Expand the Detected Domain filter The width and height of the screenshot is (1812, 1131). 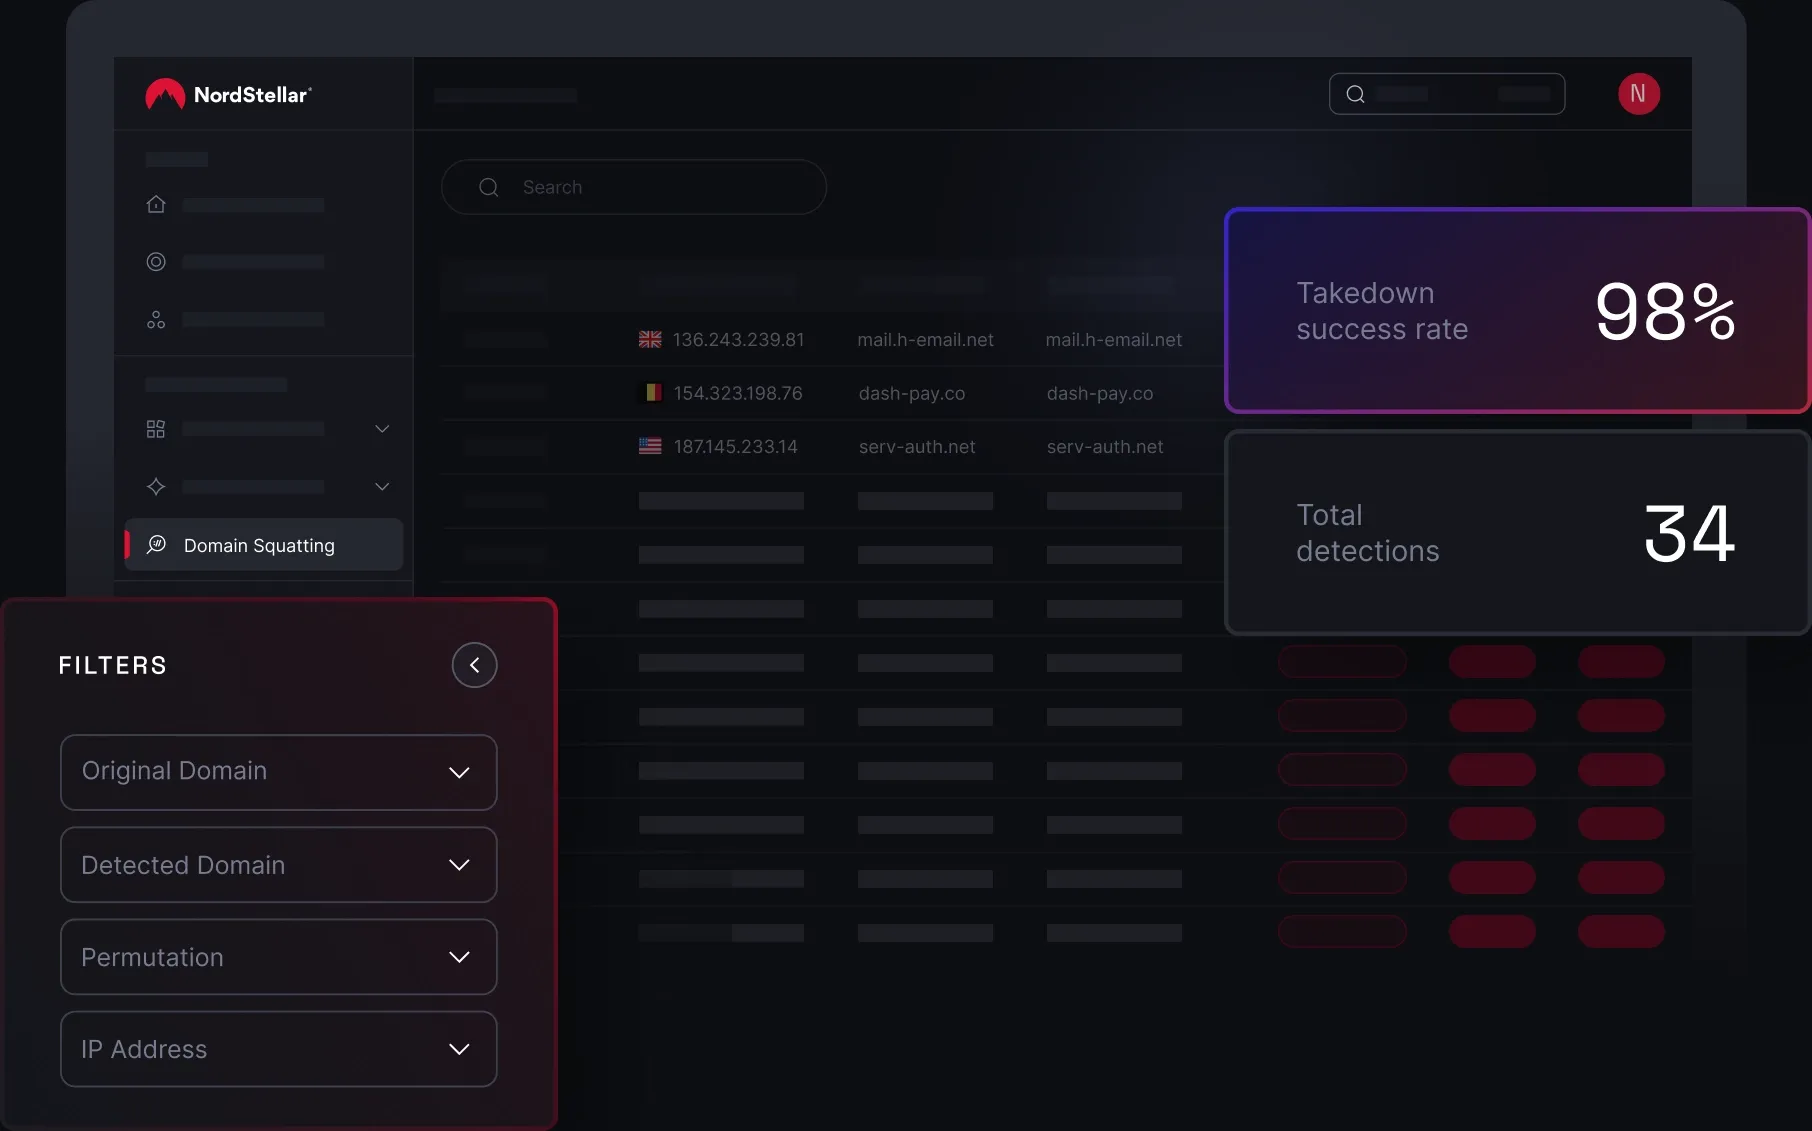278,865
